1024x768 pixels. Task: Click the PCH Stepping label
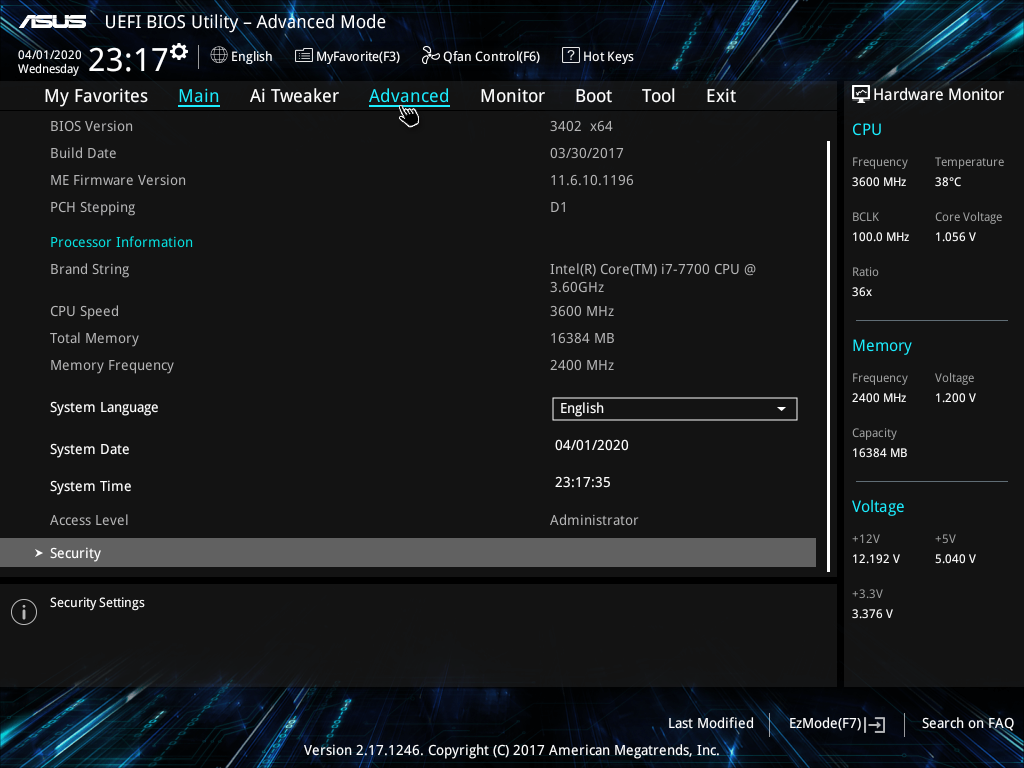click(x=93, y=208)
